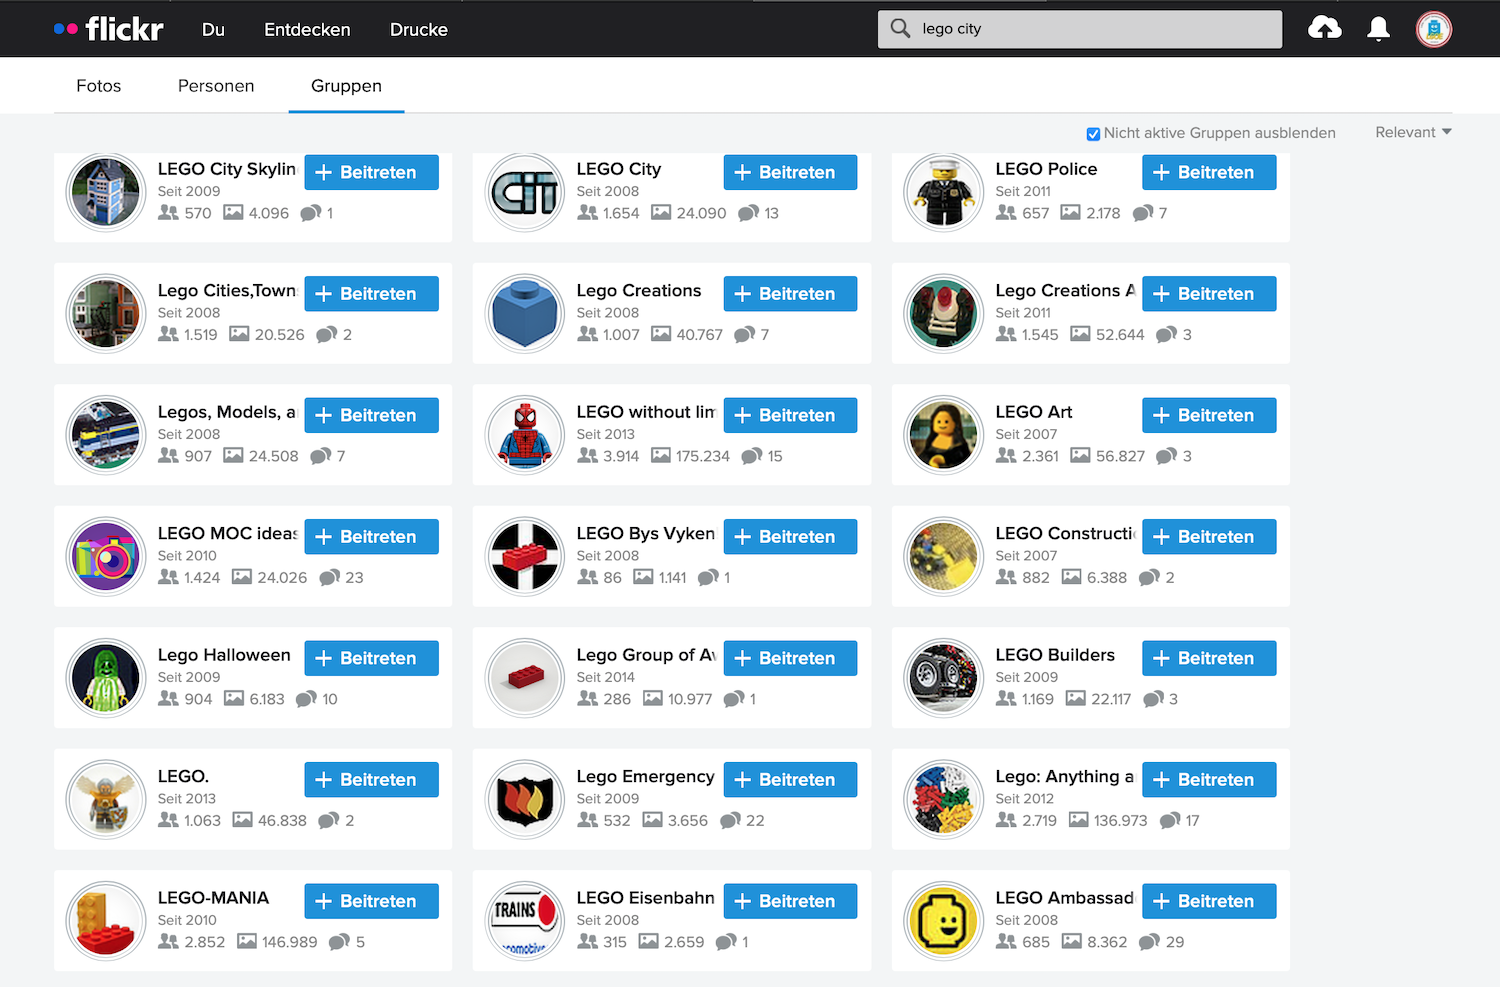The height and width of the screenshot is (987, 1500).
Task: Open the LEGO Art group title
Action: [1034, 412]
